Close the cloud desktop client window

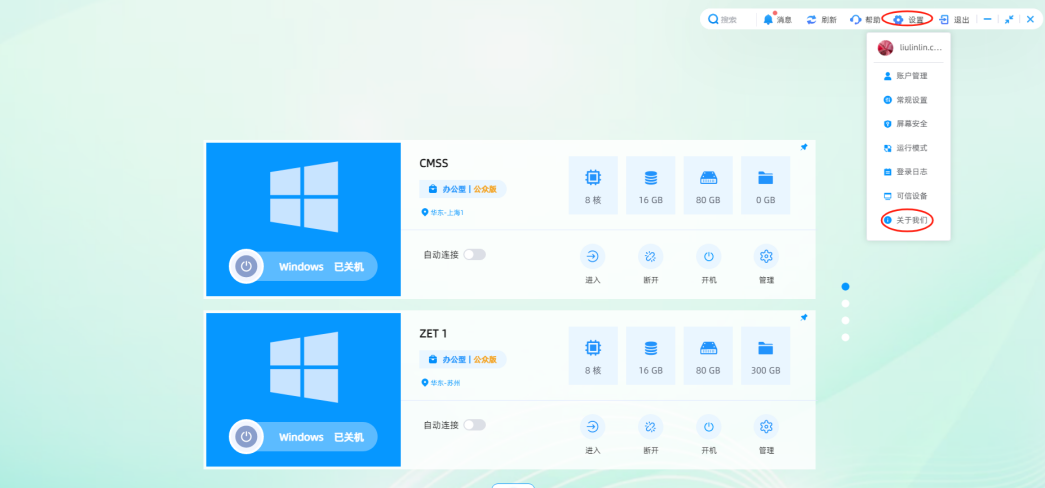(x=1030, y=19)
